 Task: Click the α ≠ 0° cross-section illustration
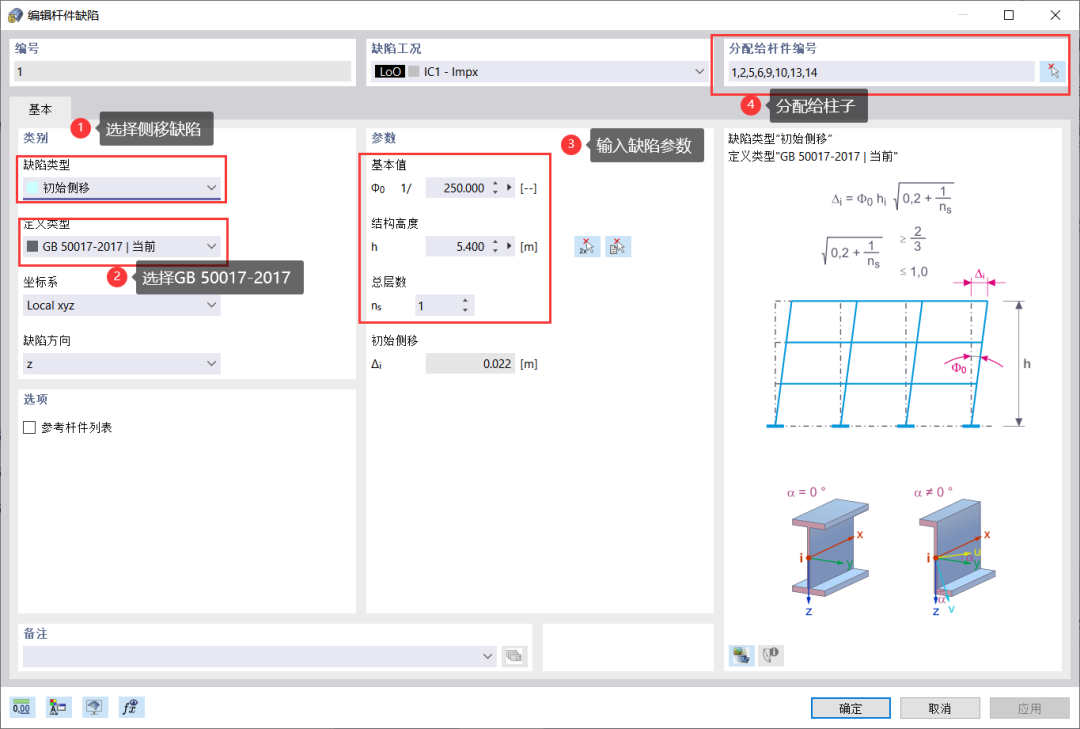click(957, 550)
